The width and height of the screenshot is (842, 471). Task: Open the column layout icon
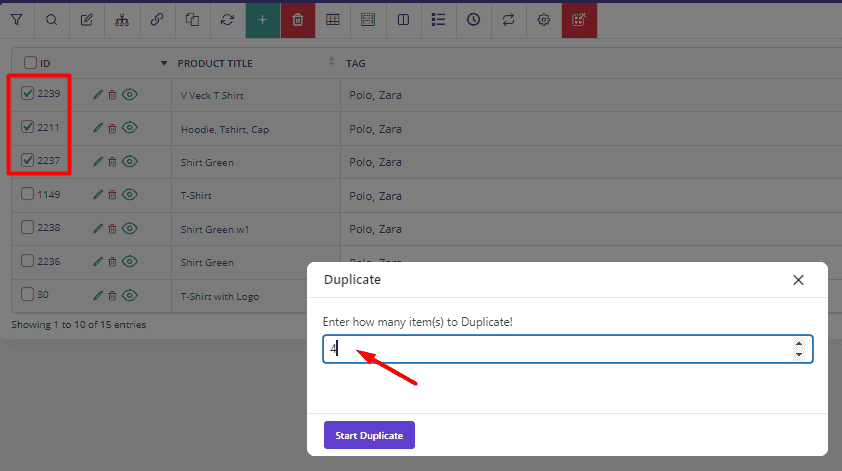pos(403,20)
